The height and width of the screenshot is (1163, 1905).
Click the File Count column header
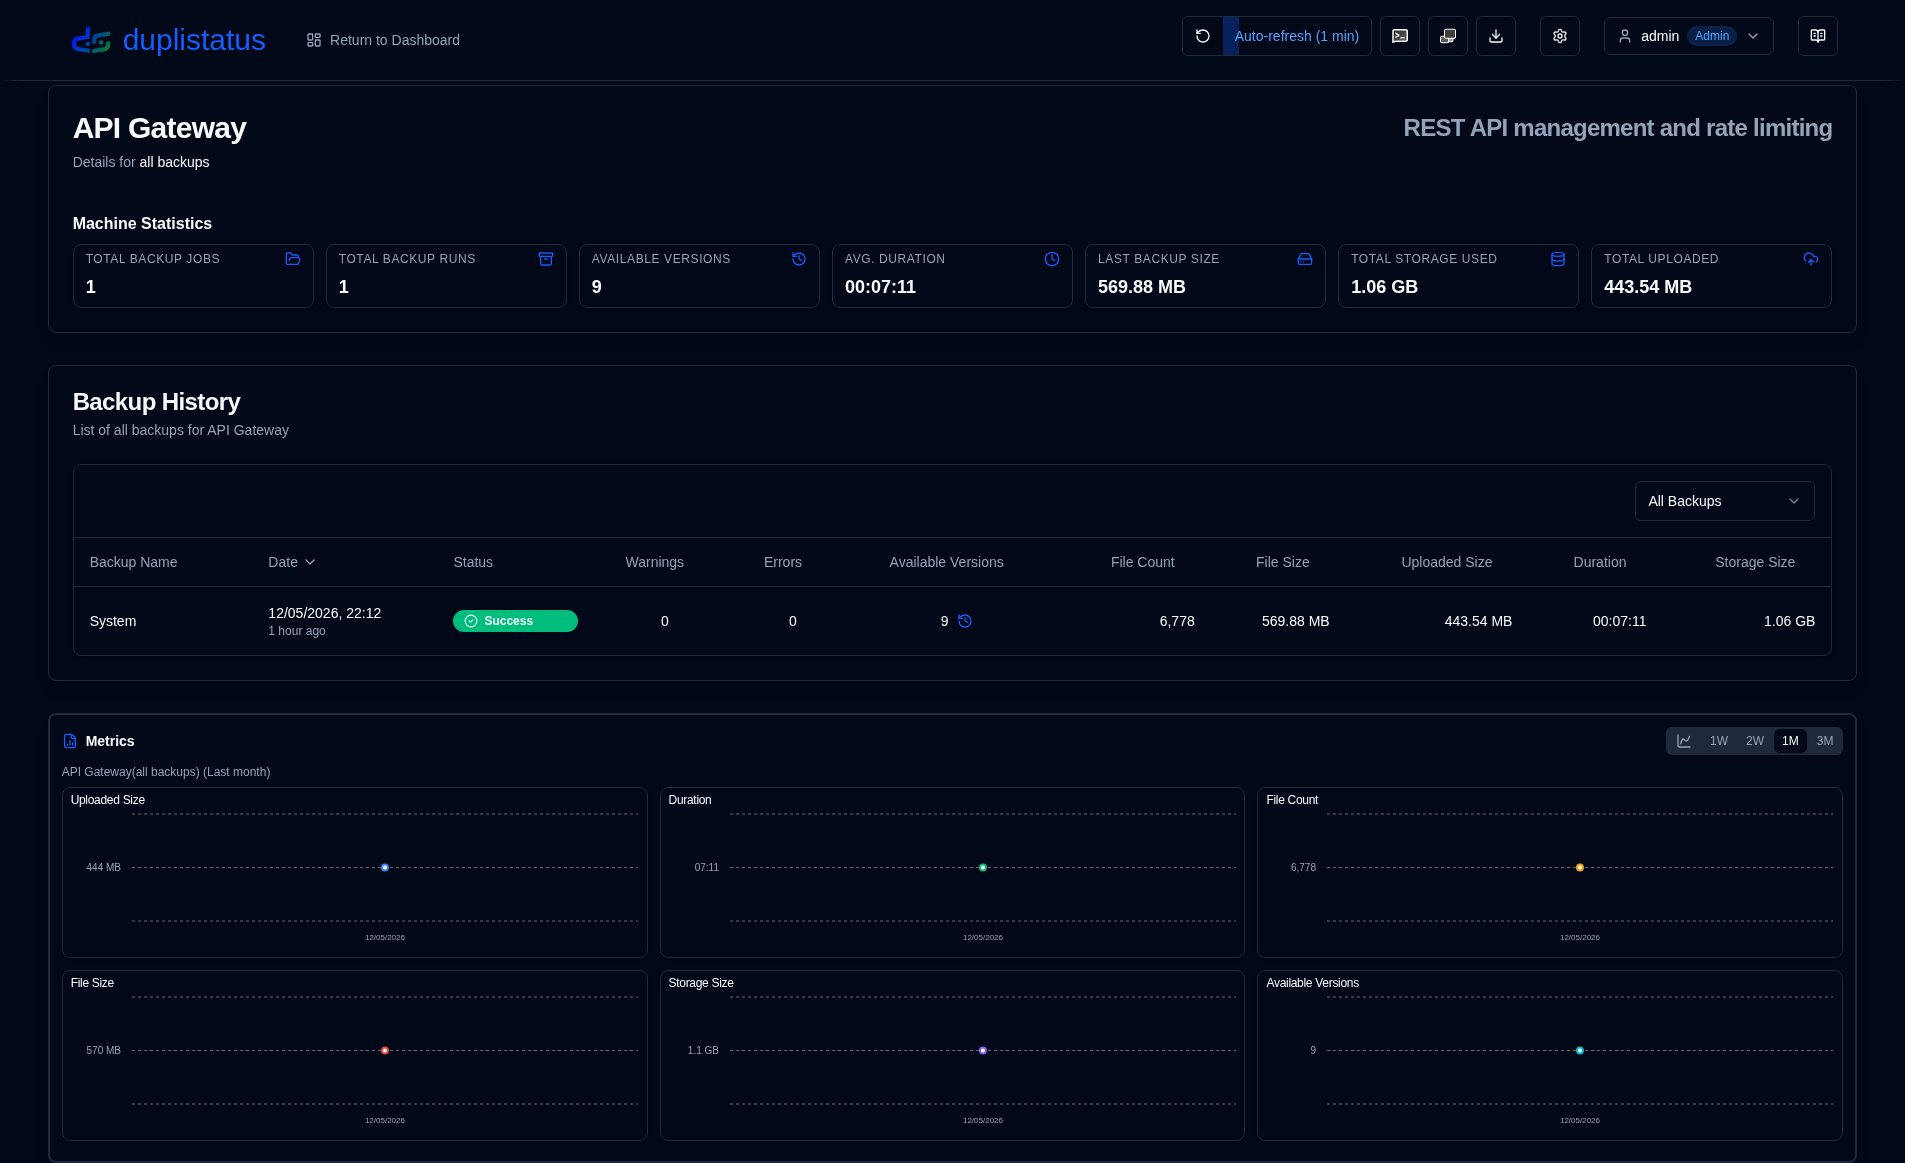tap(1143, 562)
